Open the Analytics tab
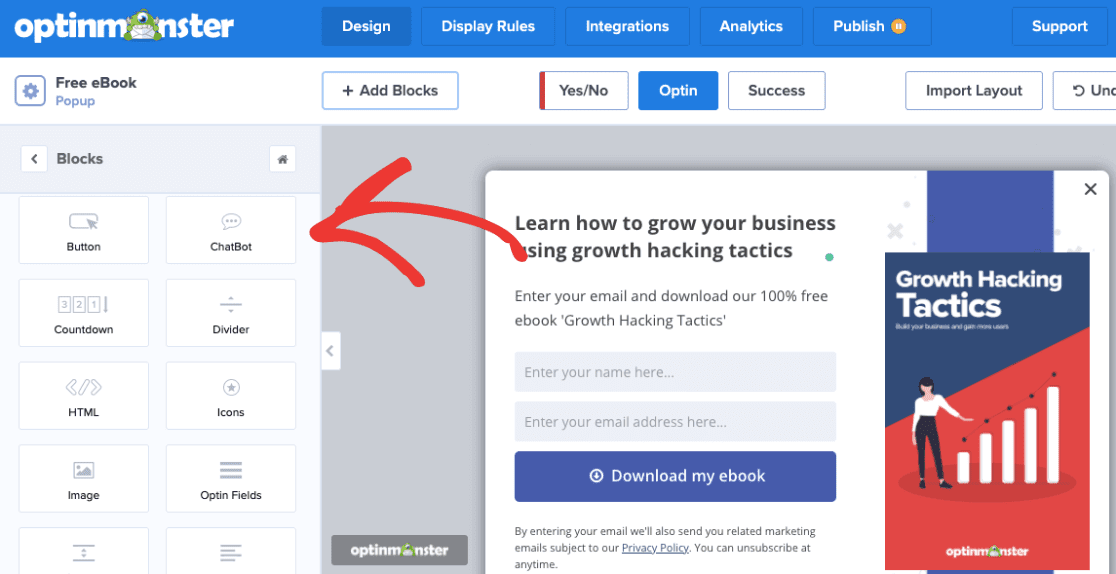 click(x=751, y=26)
